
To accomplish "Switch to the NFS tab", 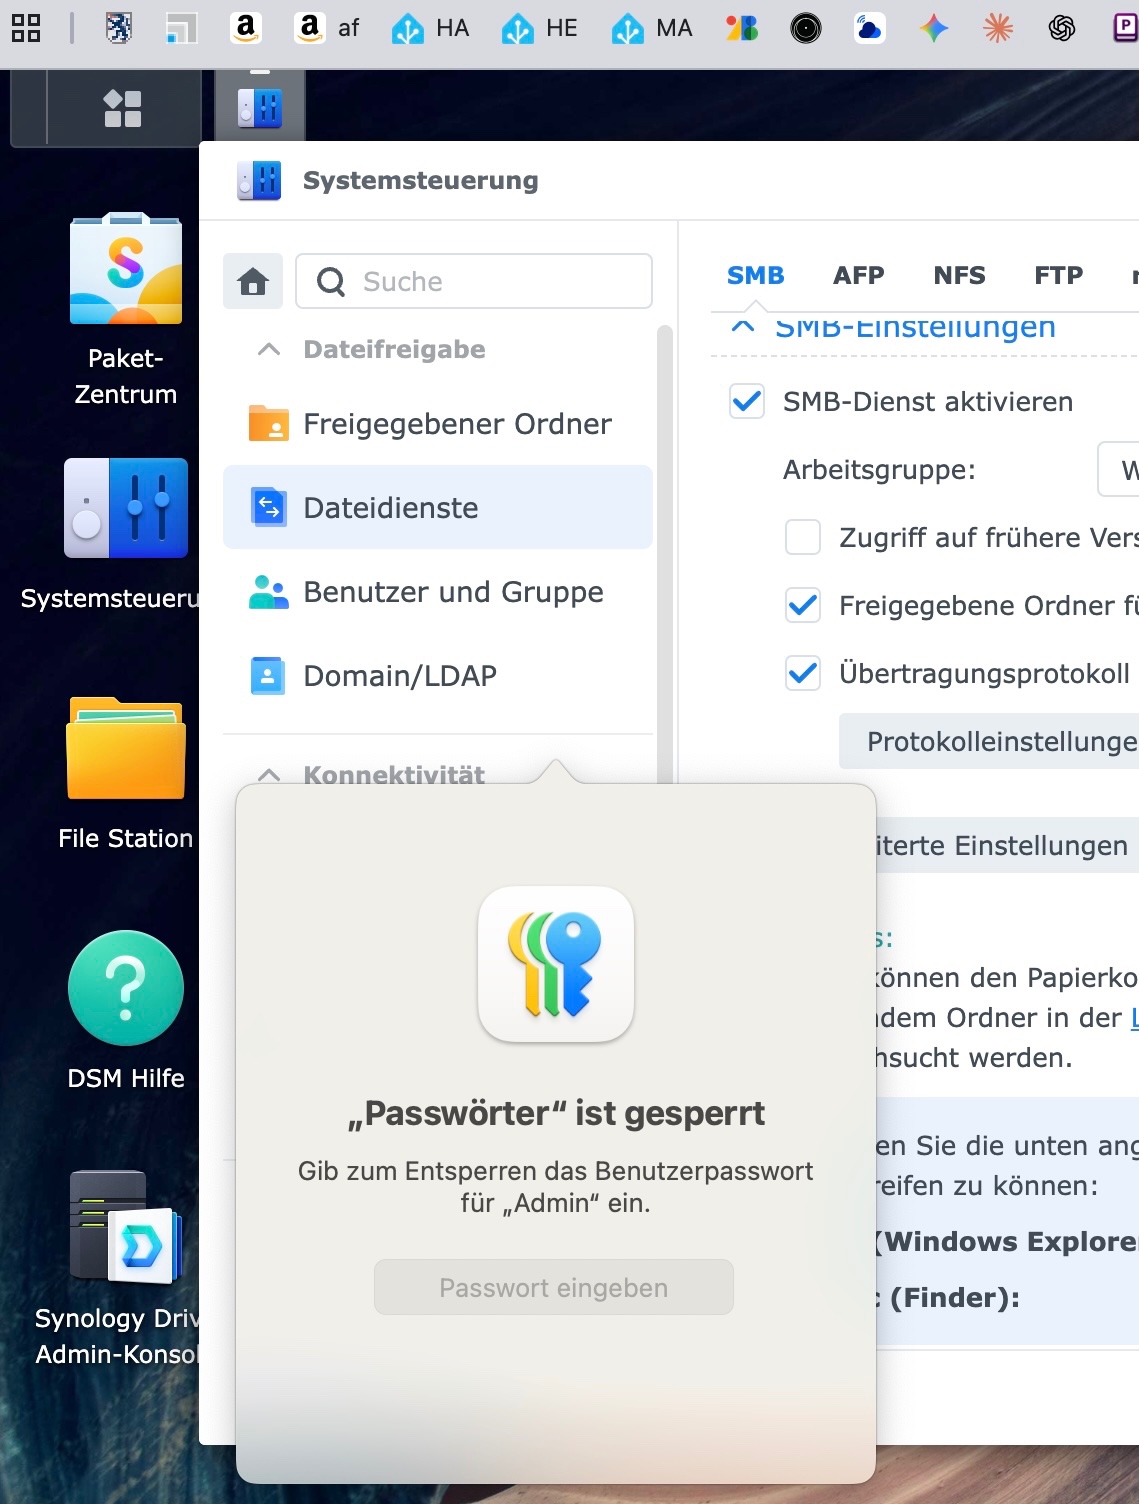I will 960,275.
